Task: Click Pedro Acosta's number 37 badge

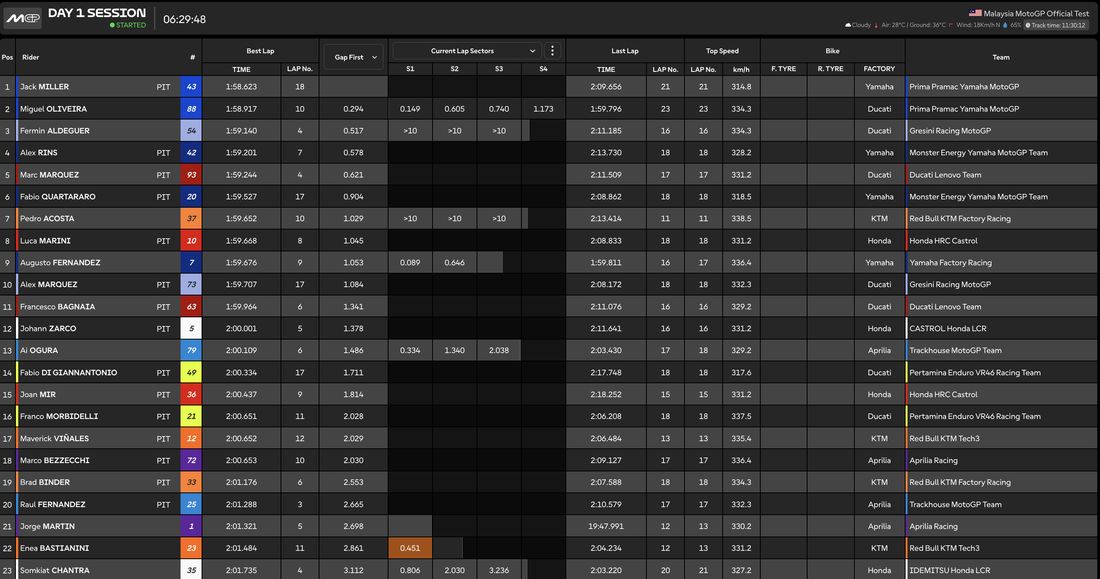Action: pos(191,218)
